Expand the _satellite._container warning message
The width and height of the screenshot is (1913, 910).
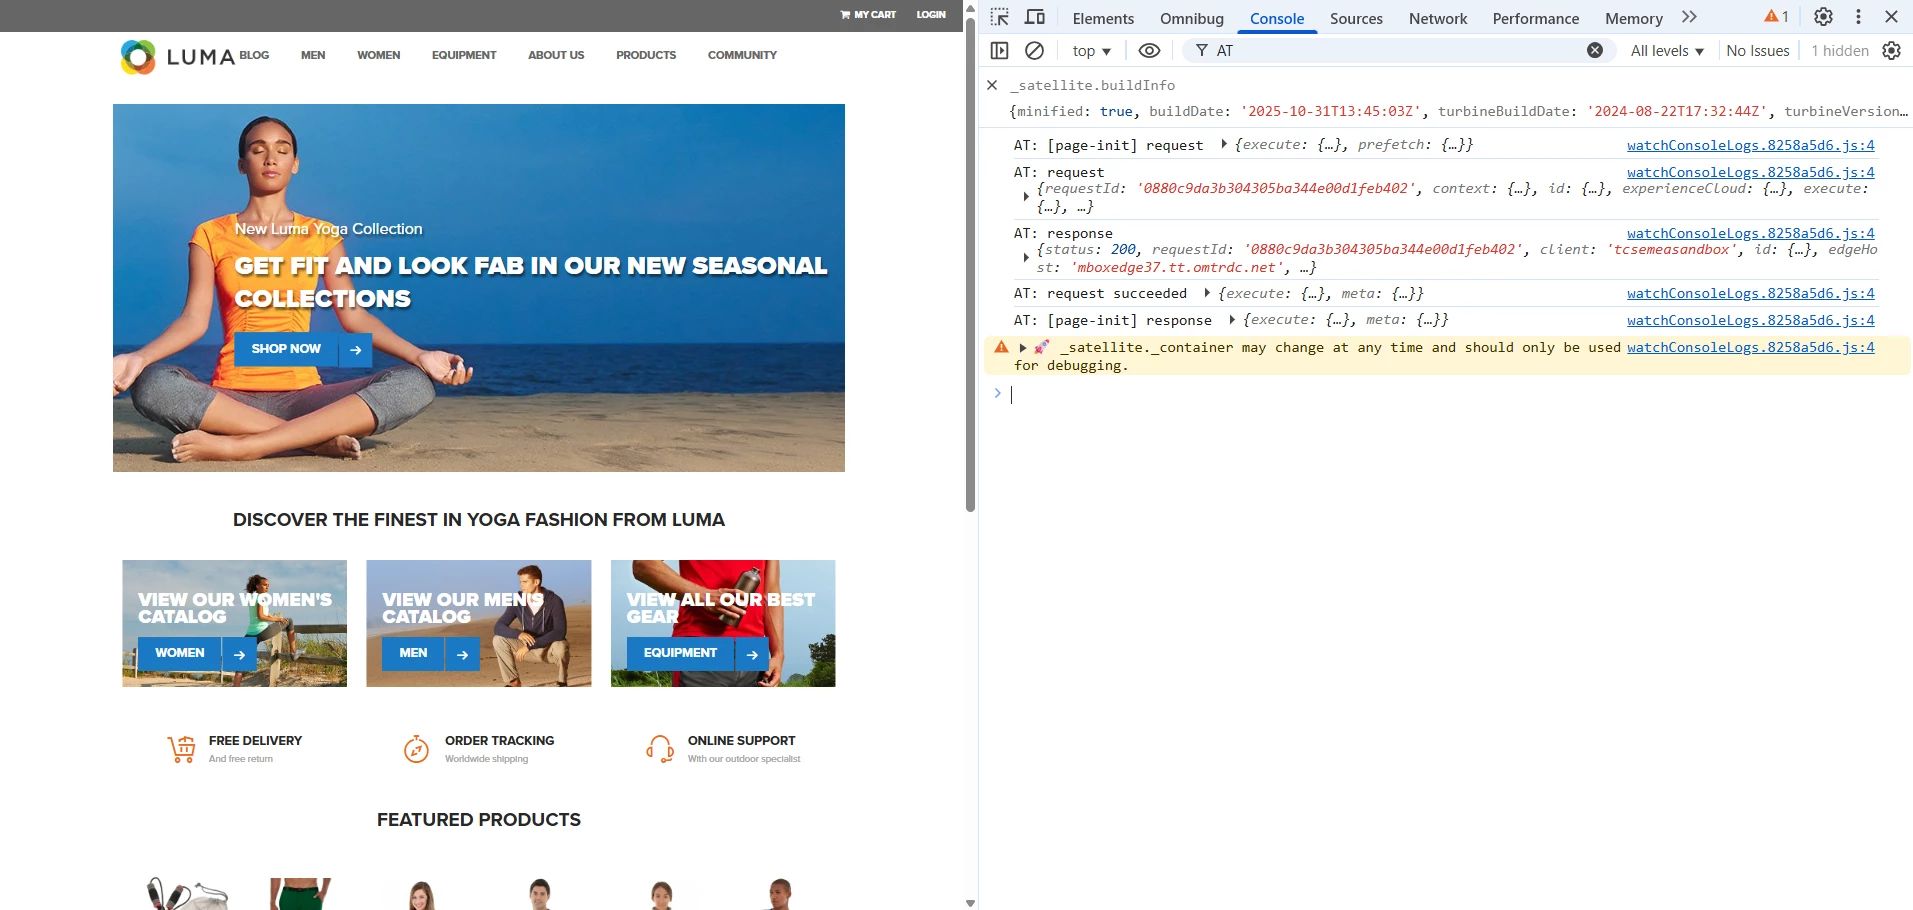tap(1022, 347)
